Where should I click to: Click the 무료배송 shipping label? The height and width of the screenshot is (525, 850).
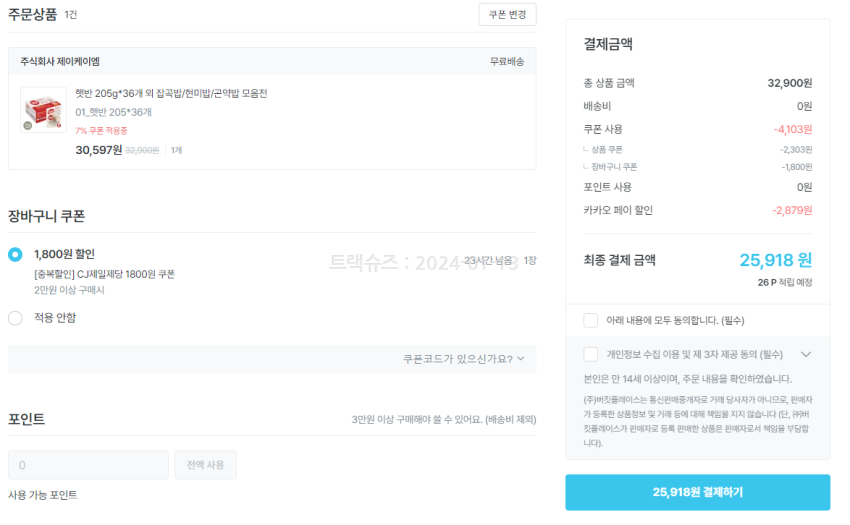tap(506, 62)
